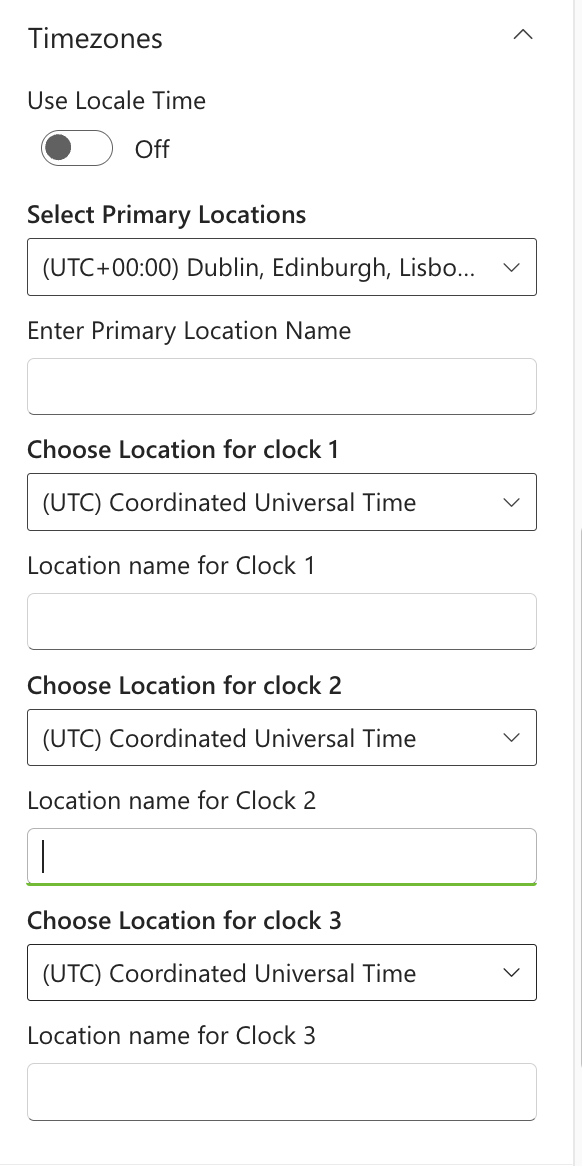Click the Timezones heading text
Screen dimensions: 582x1166
[x=97, y=38]
